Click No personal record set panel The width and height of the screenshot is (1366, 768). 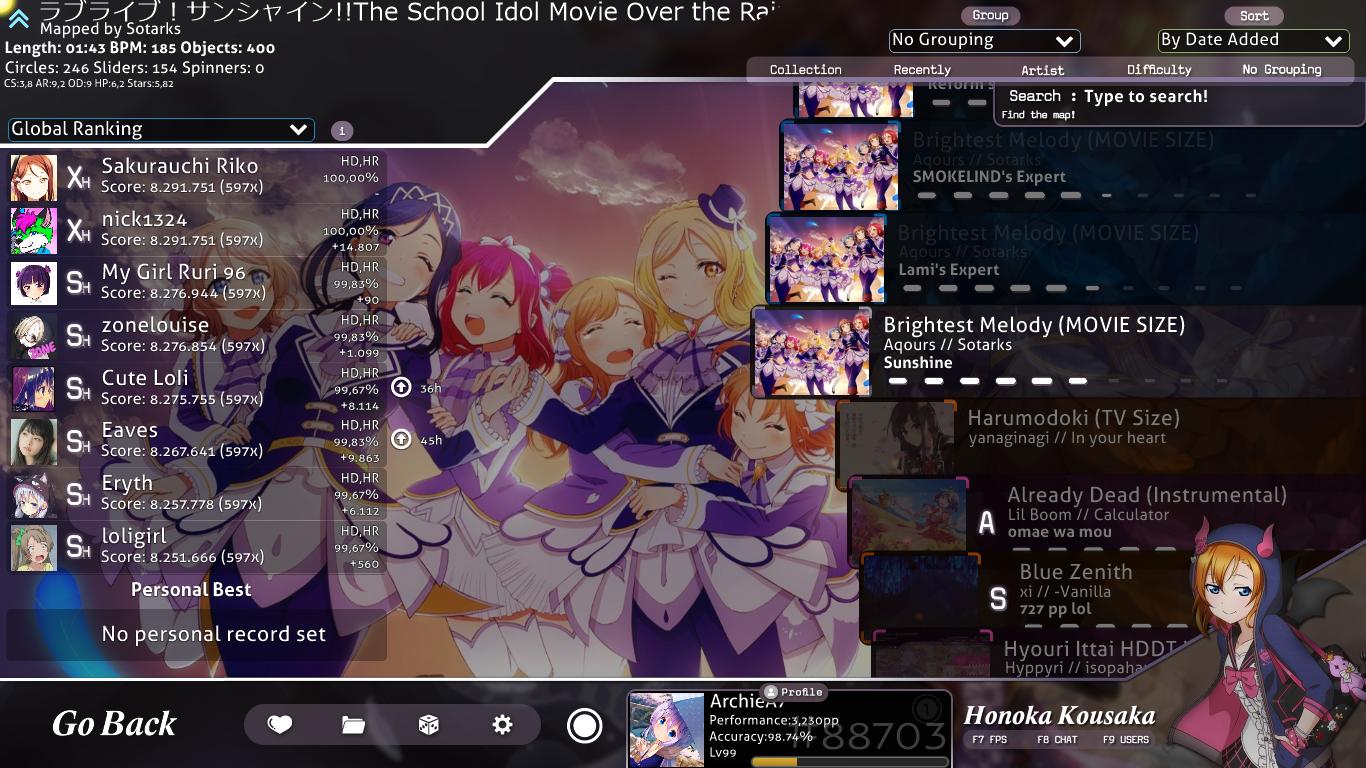tap(197, 634)
